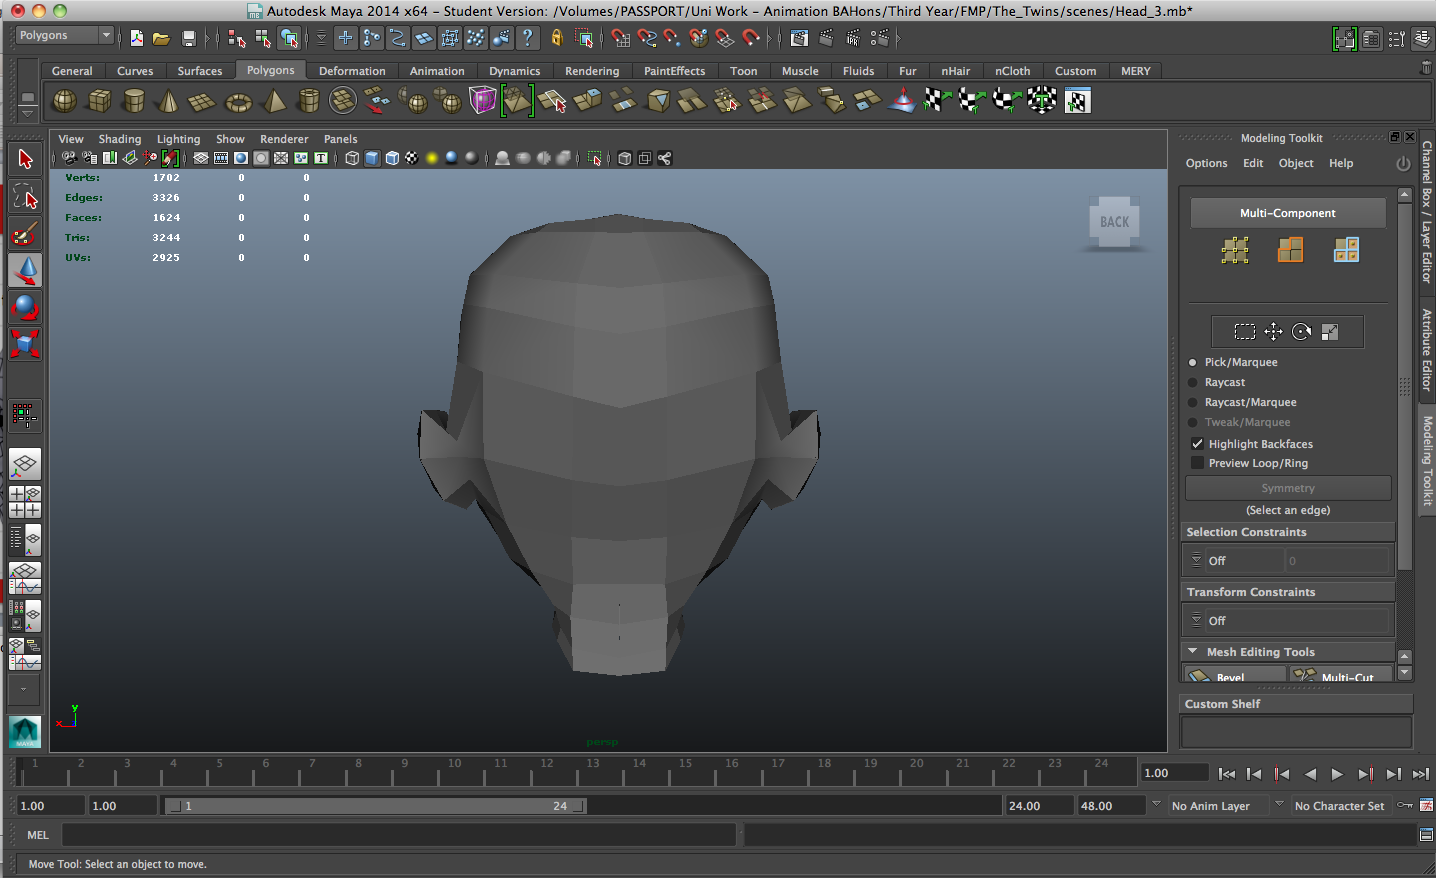Click the BACK view cube face
Viewport: 1436px width, 878px height.
click(x=1114, y=222)
